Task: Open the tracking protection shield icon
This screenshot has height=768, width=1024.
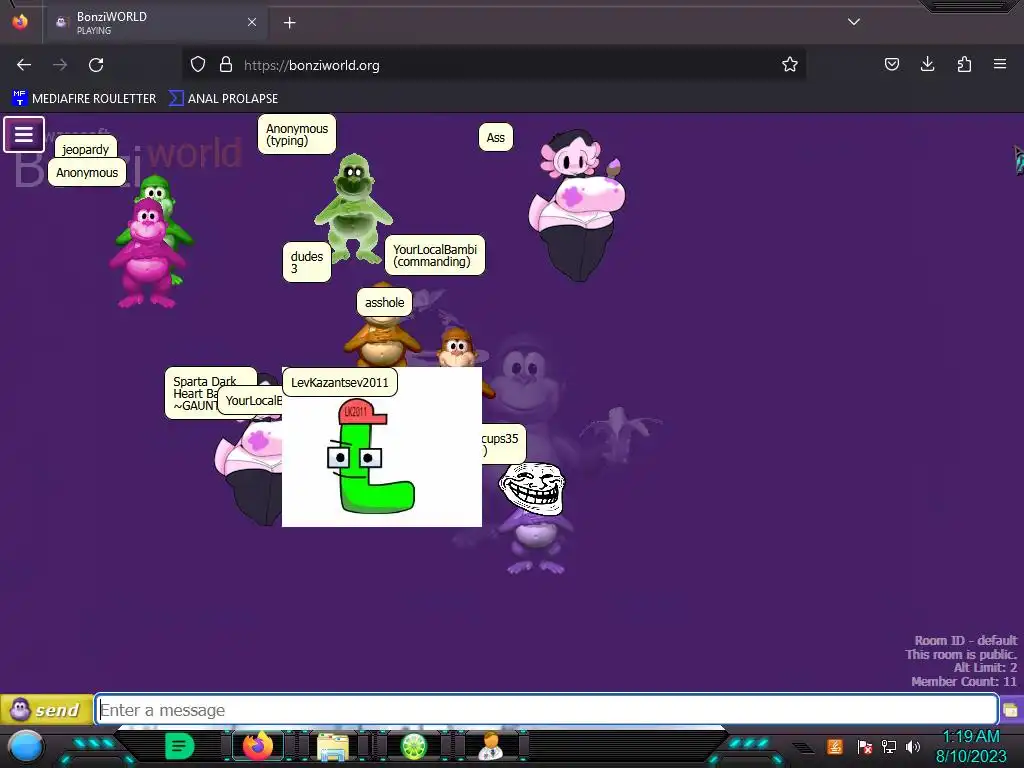Action: pyautogui.click(x=198, y=65)
